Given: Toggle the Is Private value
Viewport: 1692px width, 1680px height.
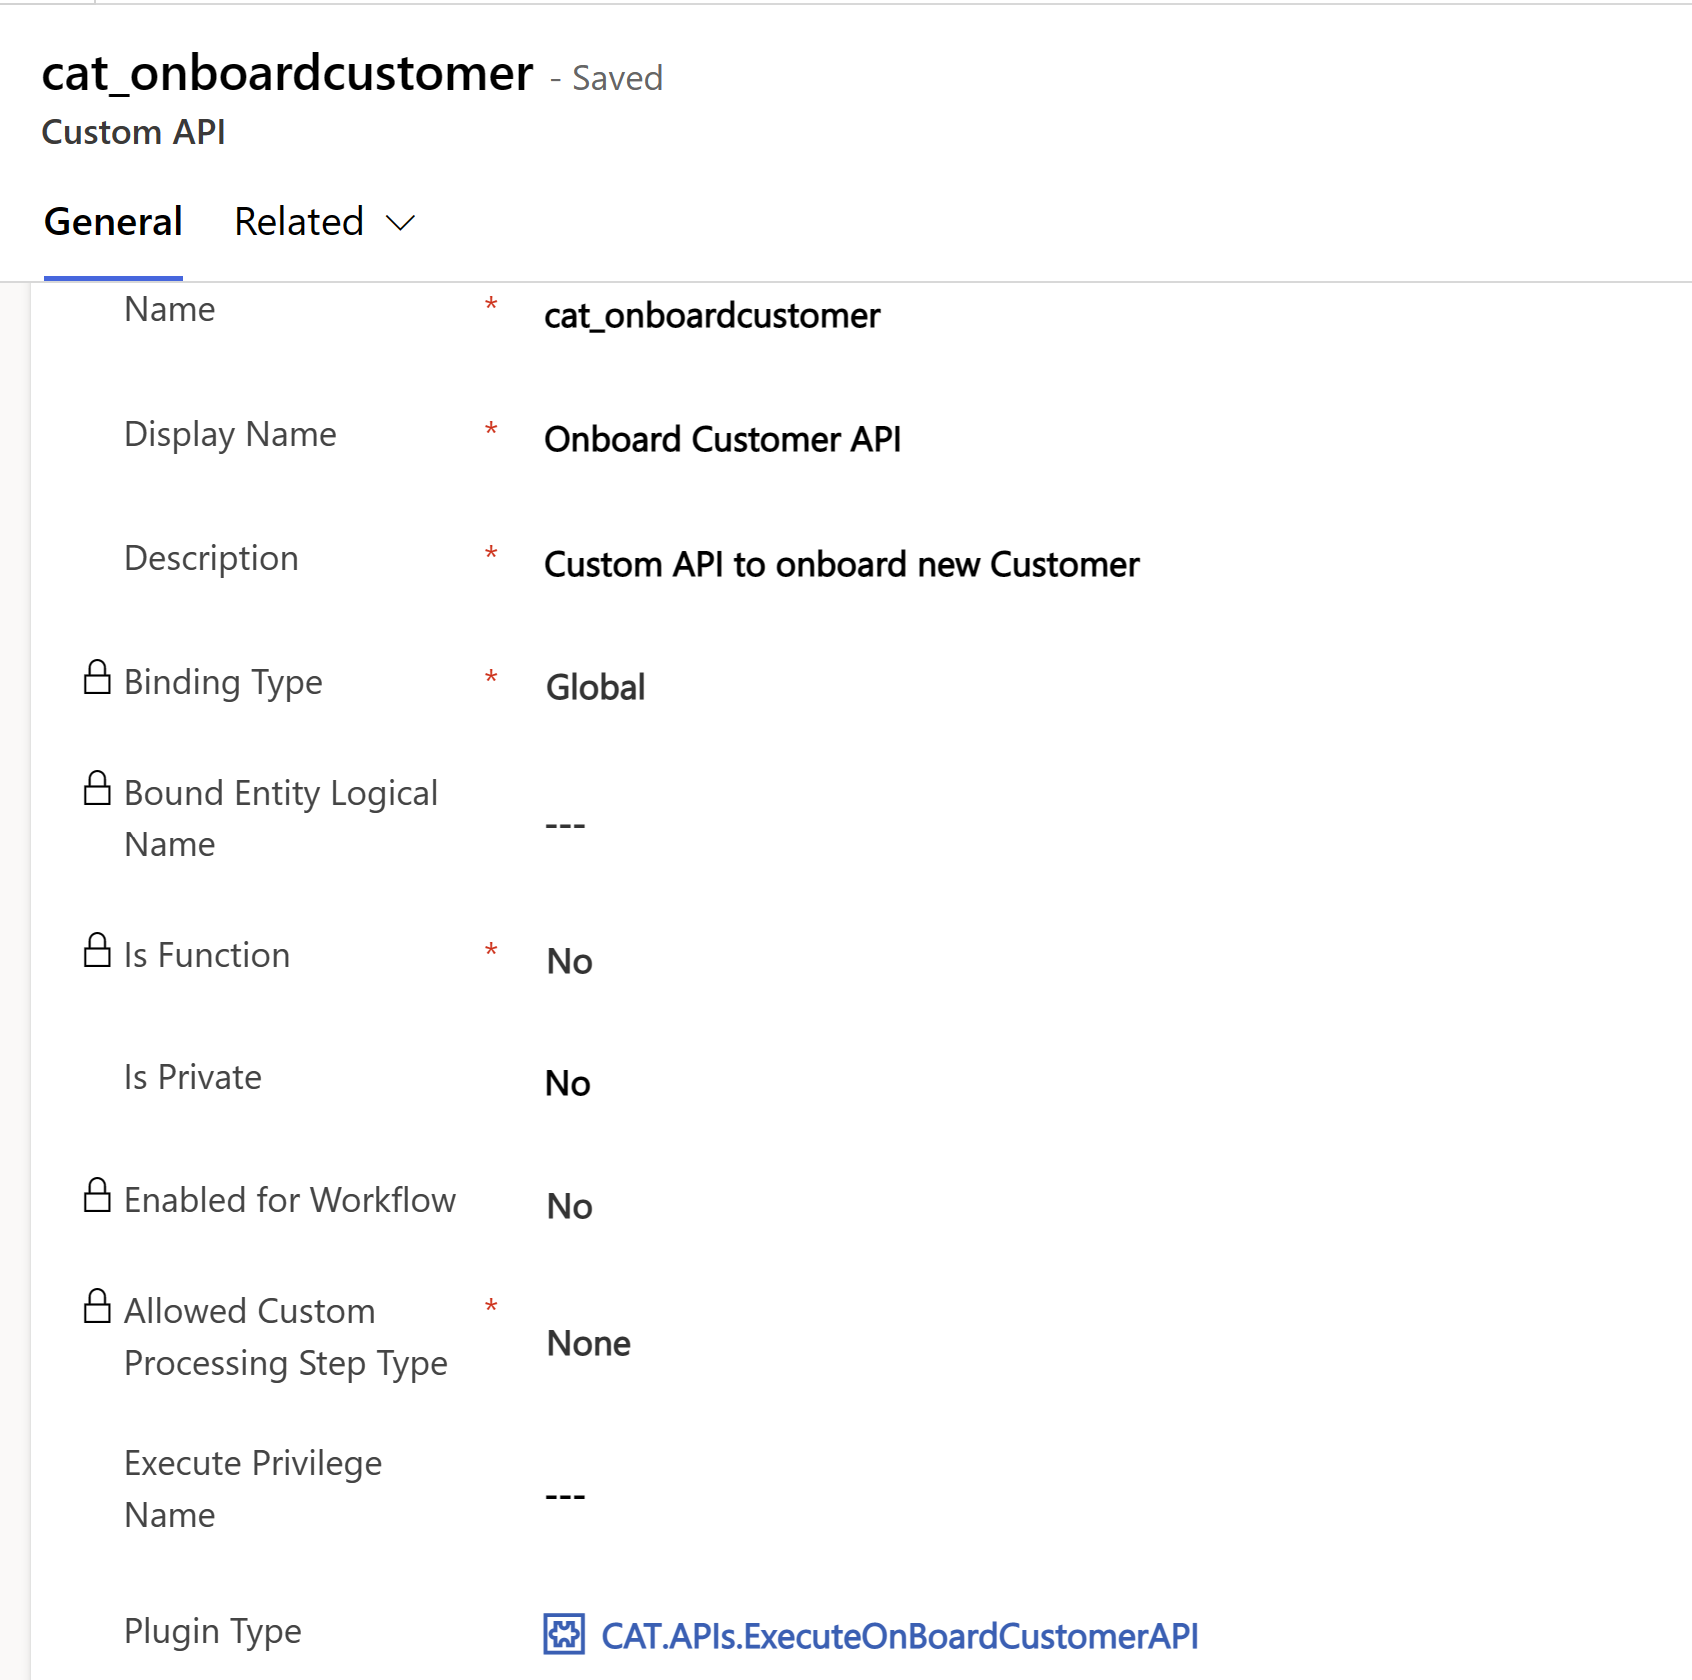Looking at the screenshot, I should tap(568, 1084).
